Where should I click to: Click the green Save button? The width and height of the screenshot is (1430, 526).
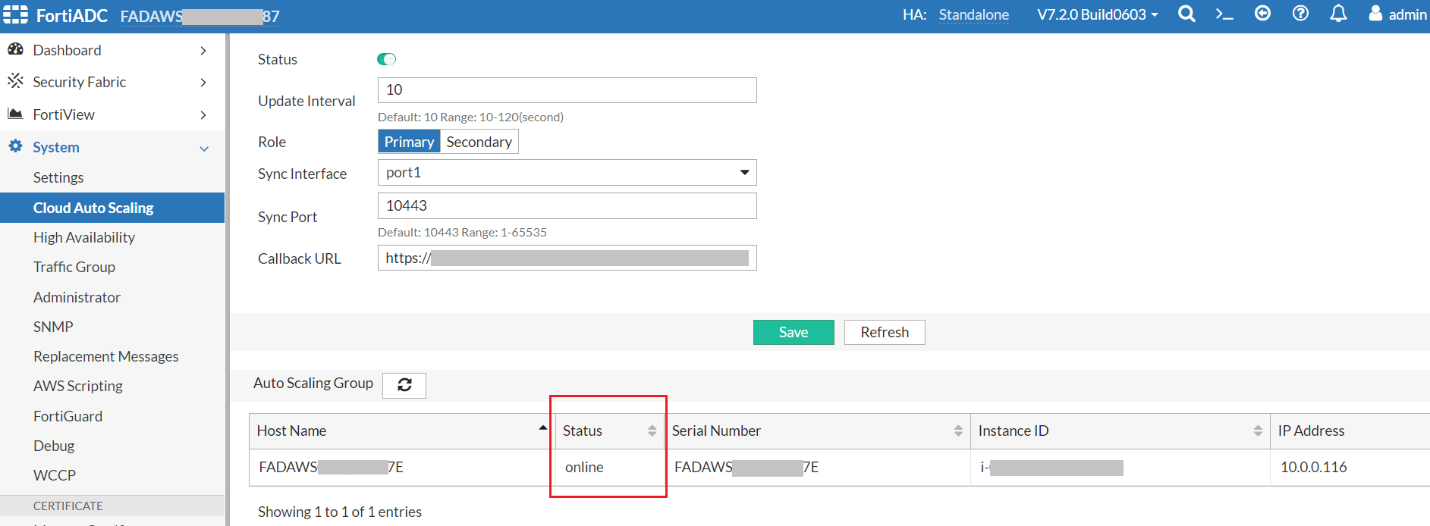pos(793,332)
